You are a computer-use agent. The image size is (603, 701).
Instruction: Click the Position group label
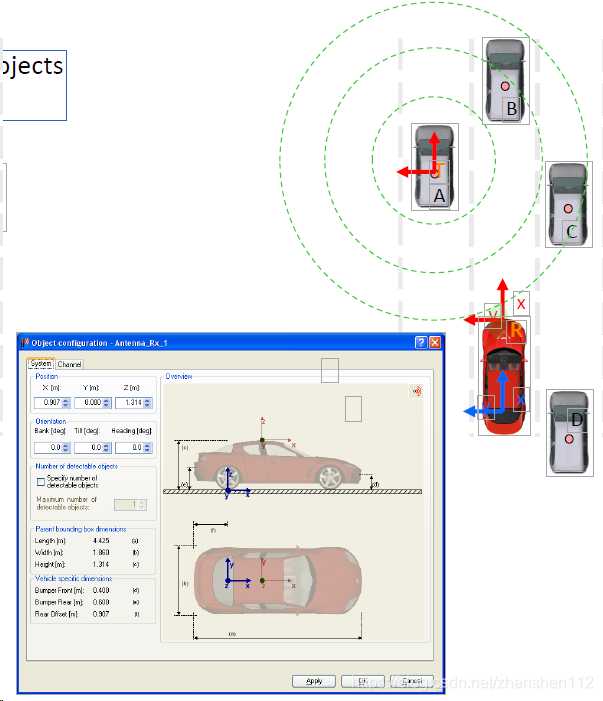tap(46, 376)
